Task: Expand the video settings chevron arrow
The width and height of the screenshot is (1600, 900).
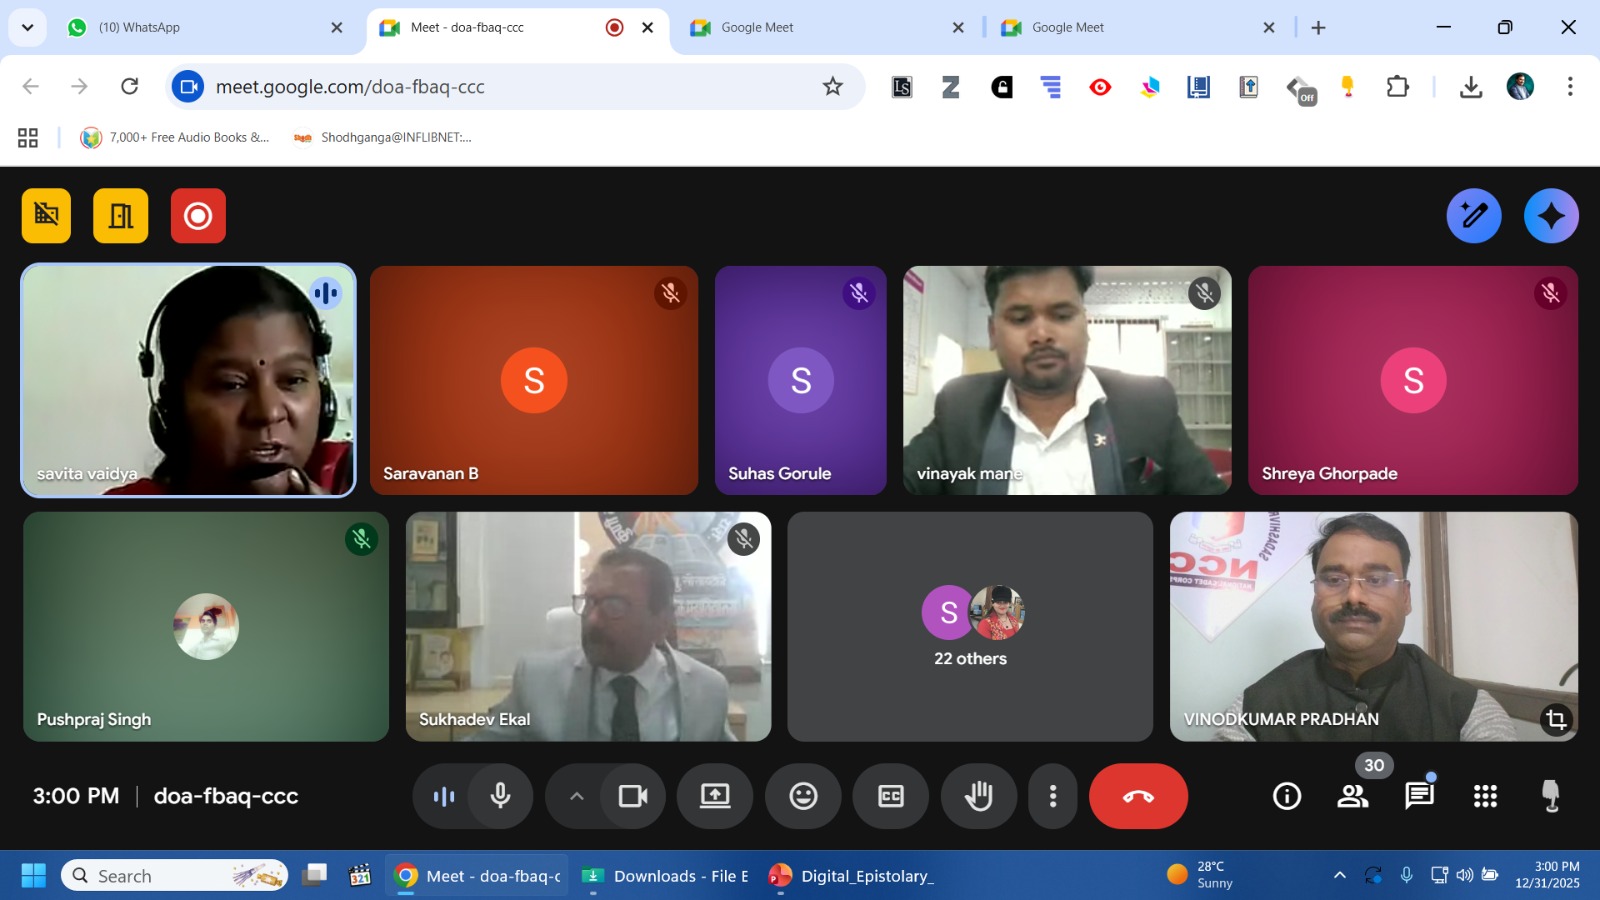Action: click(x=576, y=796)
